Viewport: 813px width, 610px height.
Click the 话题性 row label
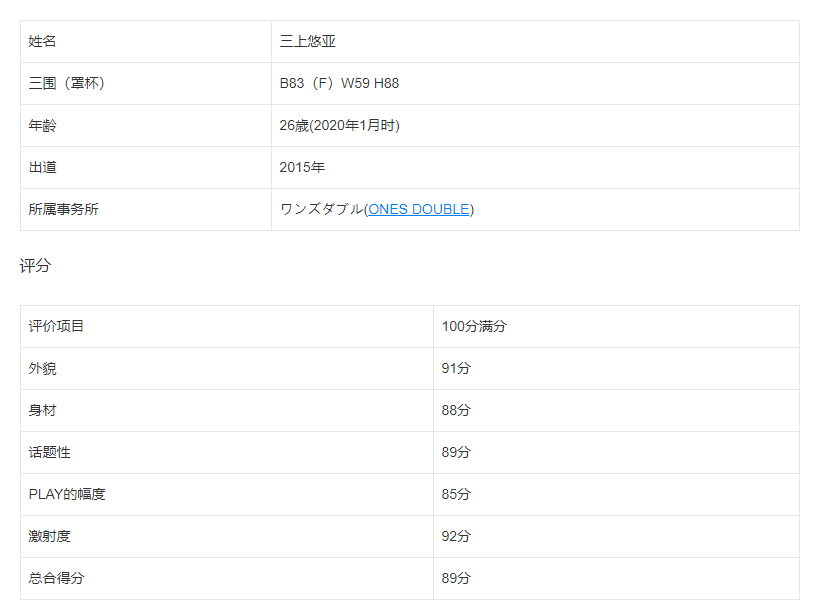50,452
